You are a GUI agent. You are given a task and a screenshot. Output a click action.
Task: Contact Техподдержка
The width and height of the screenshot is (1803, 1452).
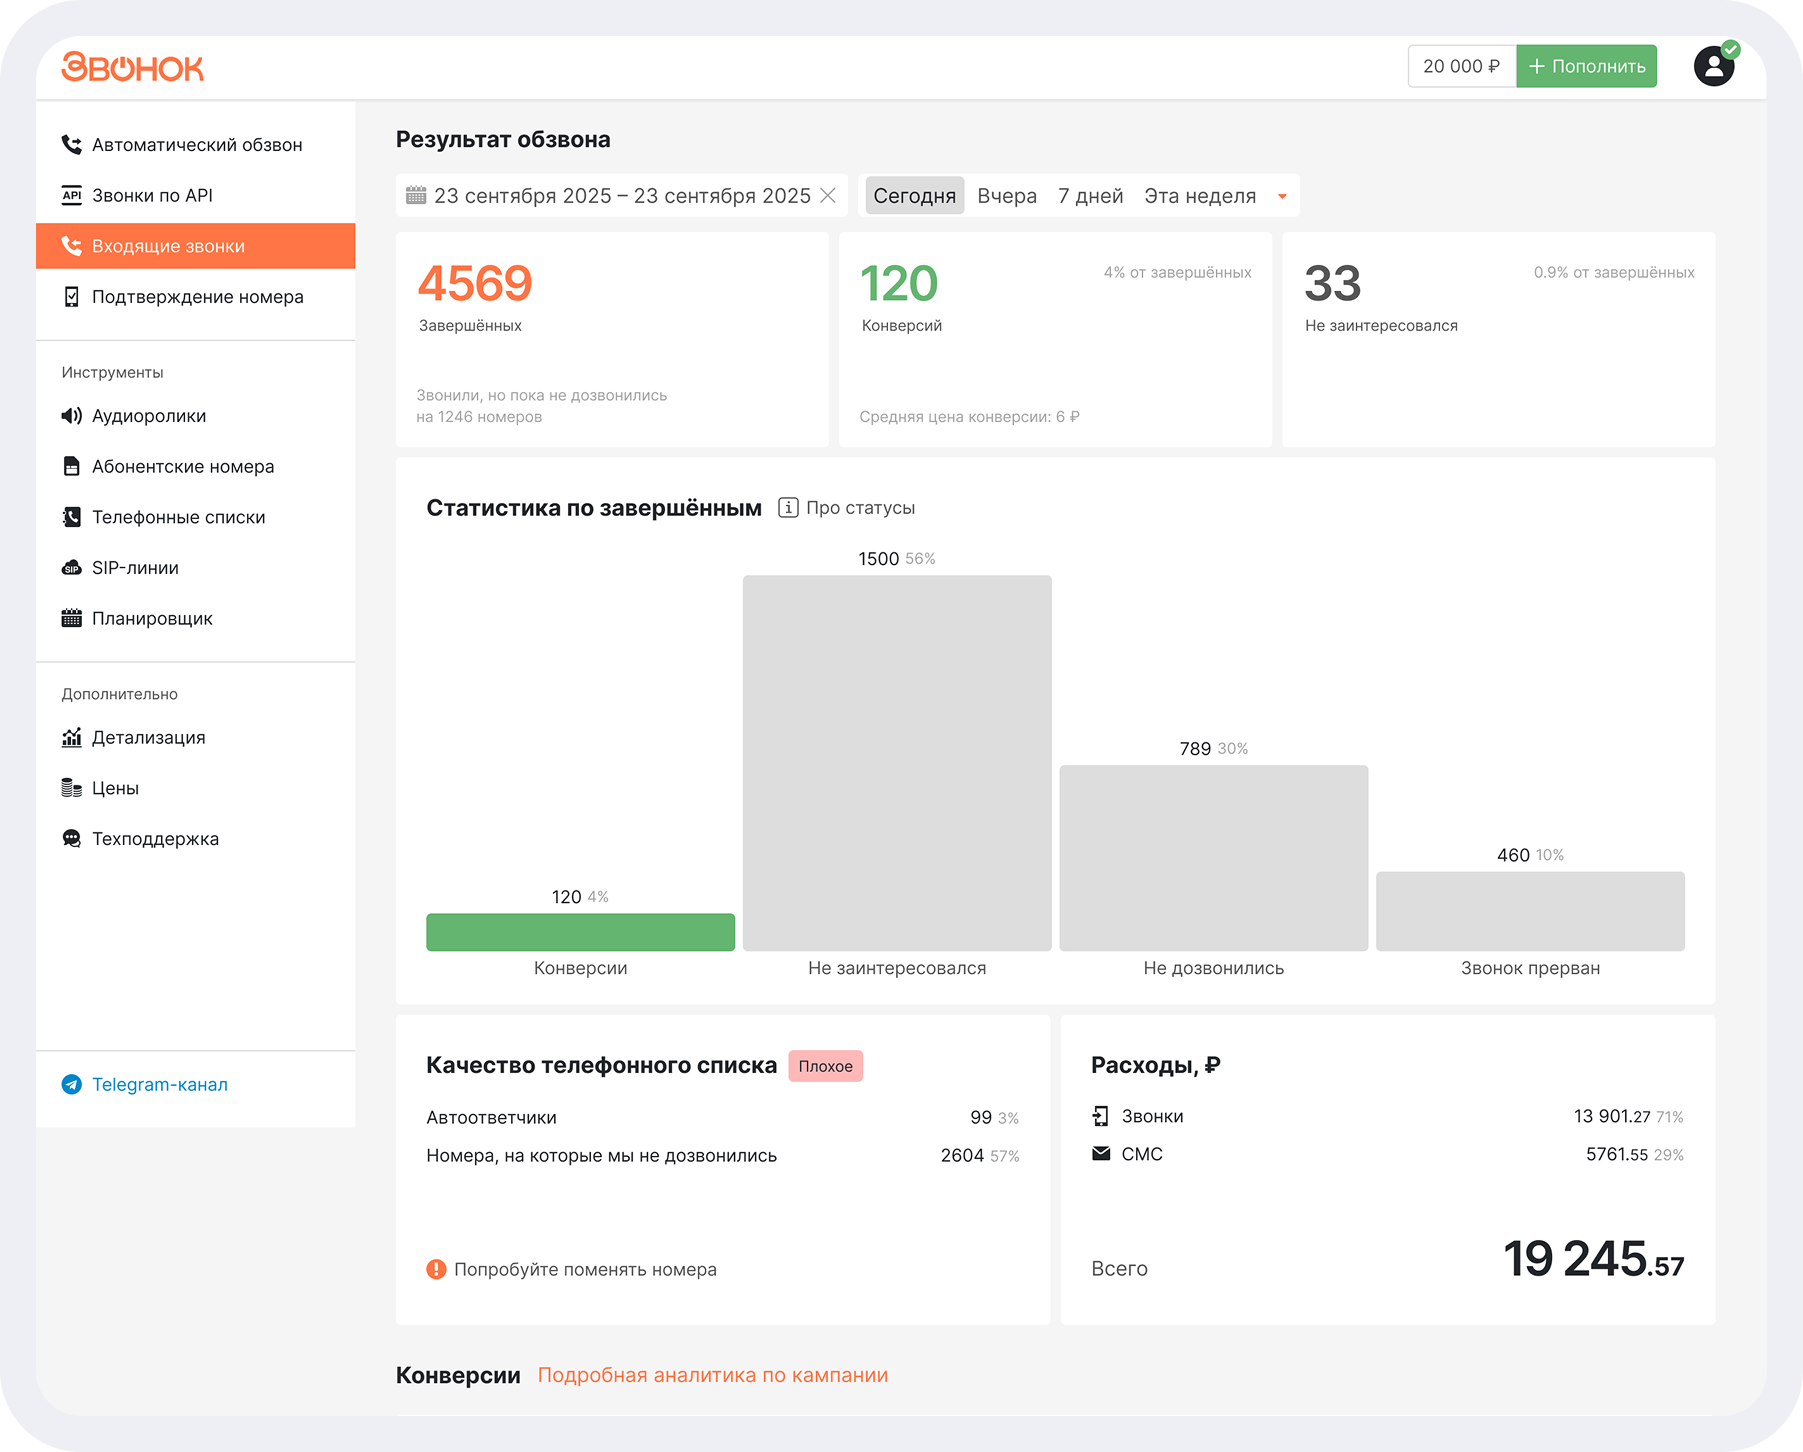[x=196, y=839]
